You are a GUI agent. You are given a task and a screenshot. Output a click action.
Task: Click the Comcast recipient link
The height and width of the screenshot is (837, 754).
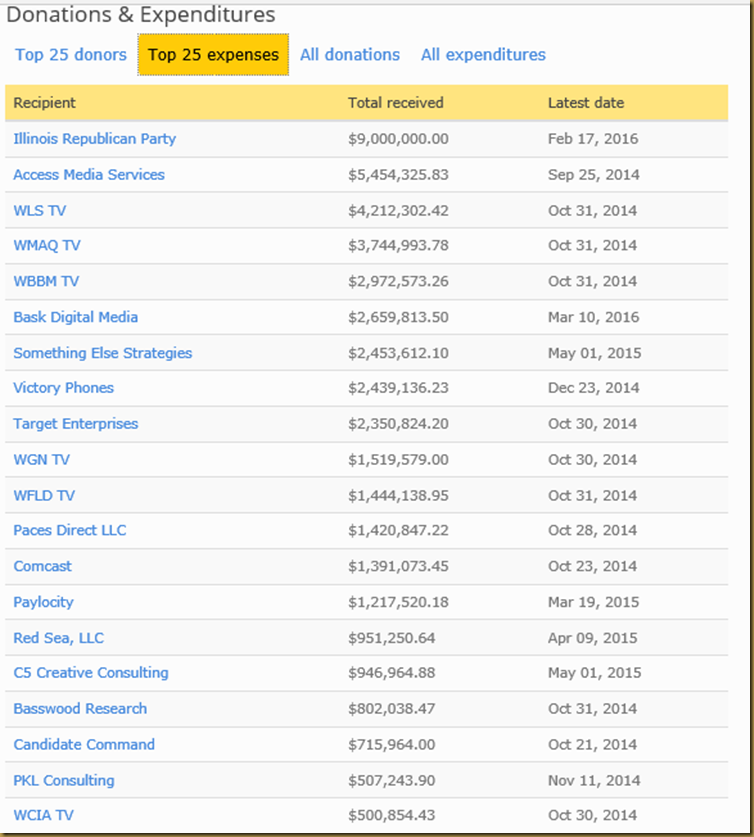click(42, 566)
